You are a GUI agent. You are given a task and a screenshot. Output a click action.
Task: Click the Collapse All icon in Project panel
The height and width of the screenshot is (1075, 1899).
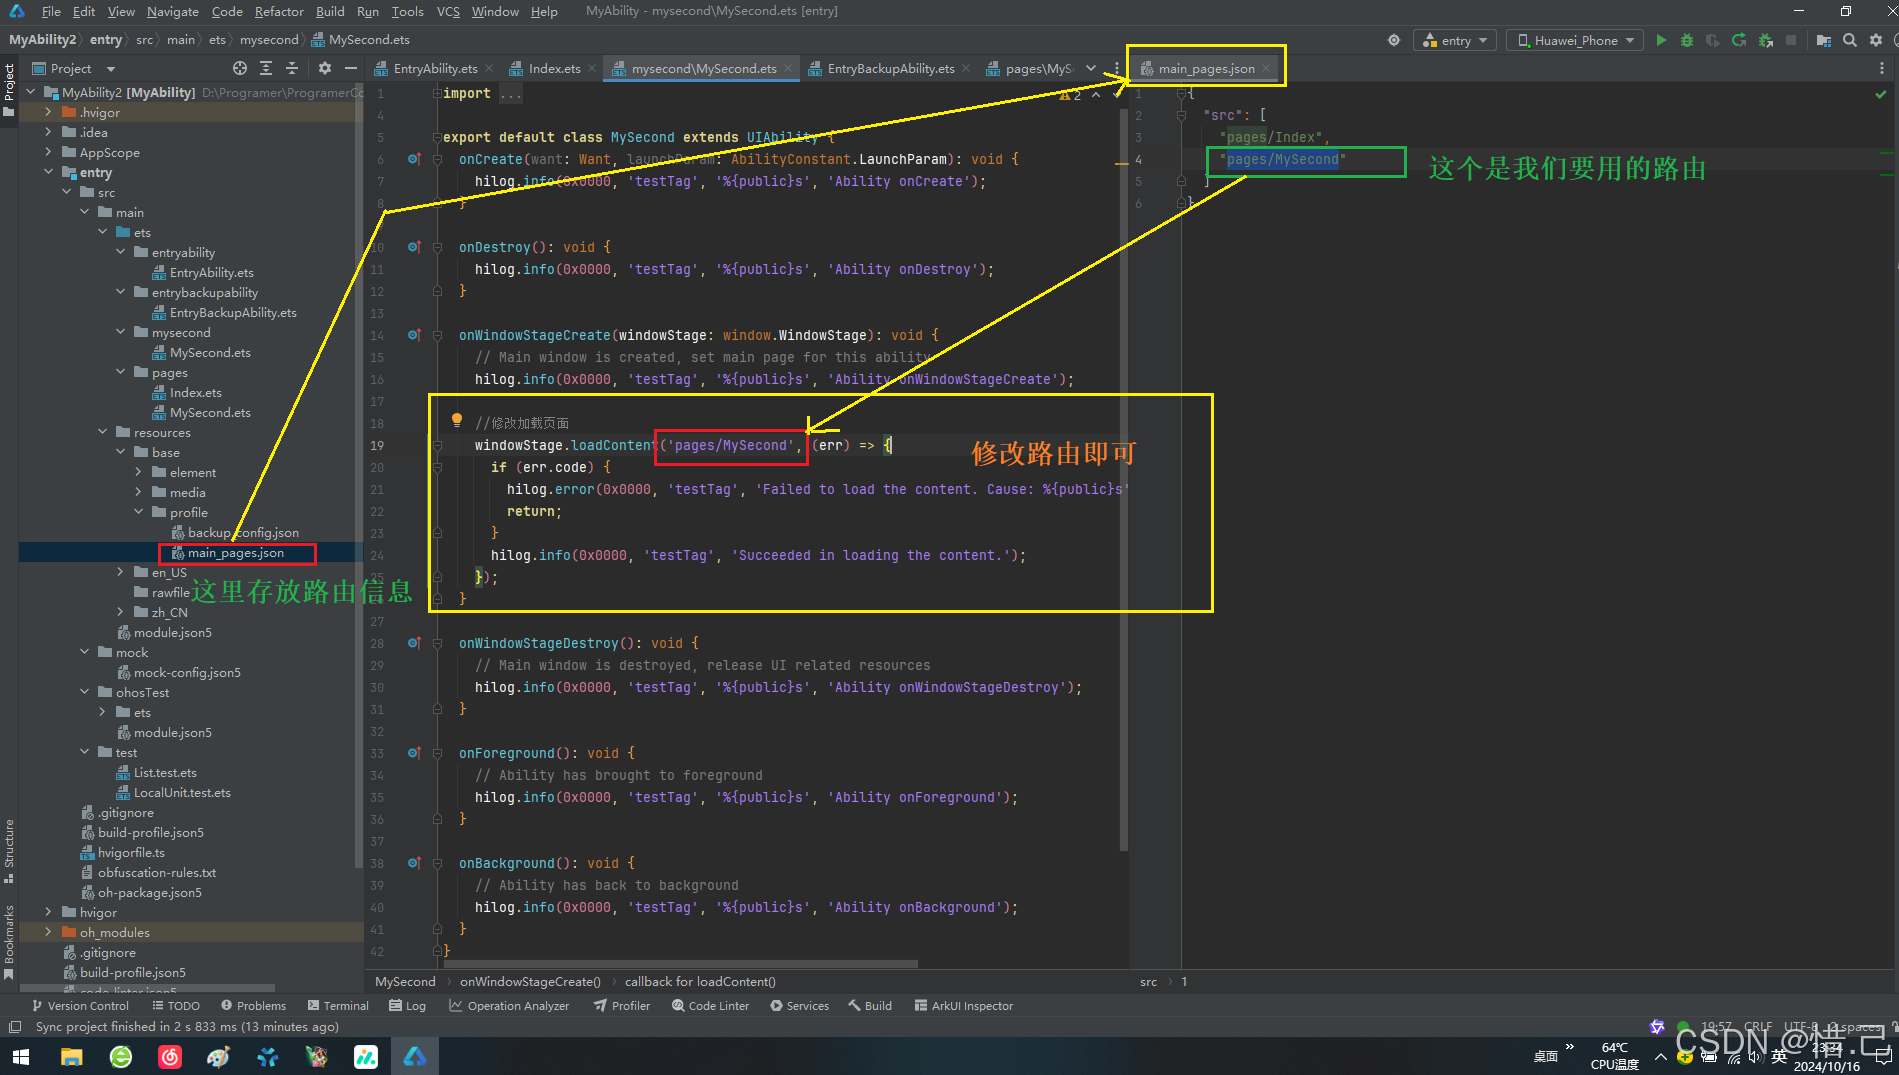tap(292, 68)
